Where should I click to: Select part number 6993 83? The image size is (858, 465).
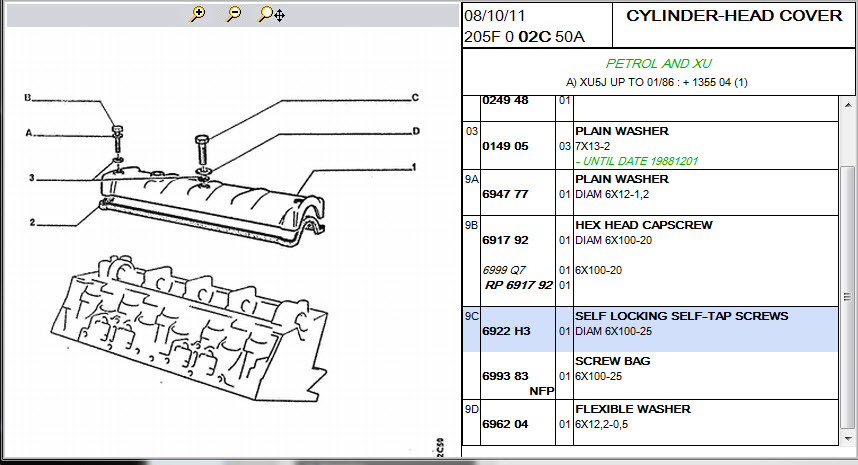coord(505,376)
